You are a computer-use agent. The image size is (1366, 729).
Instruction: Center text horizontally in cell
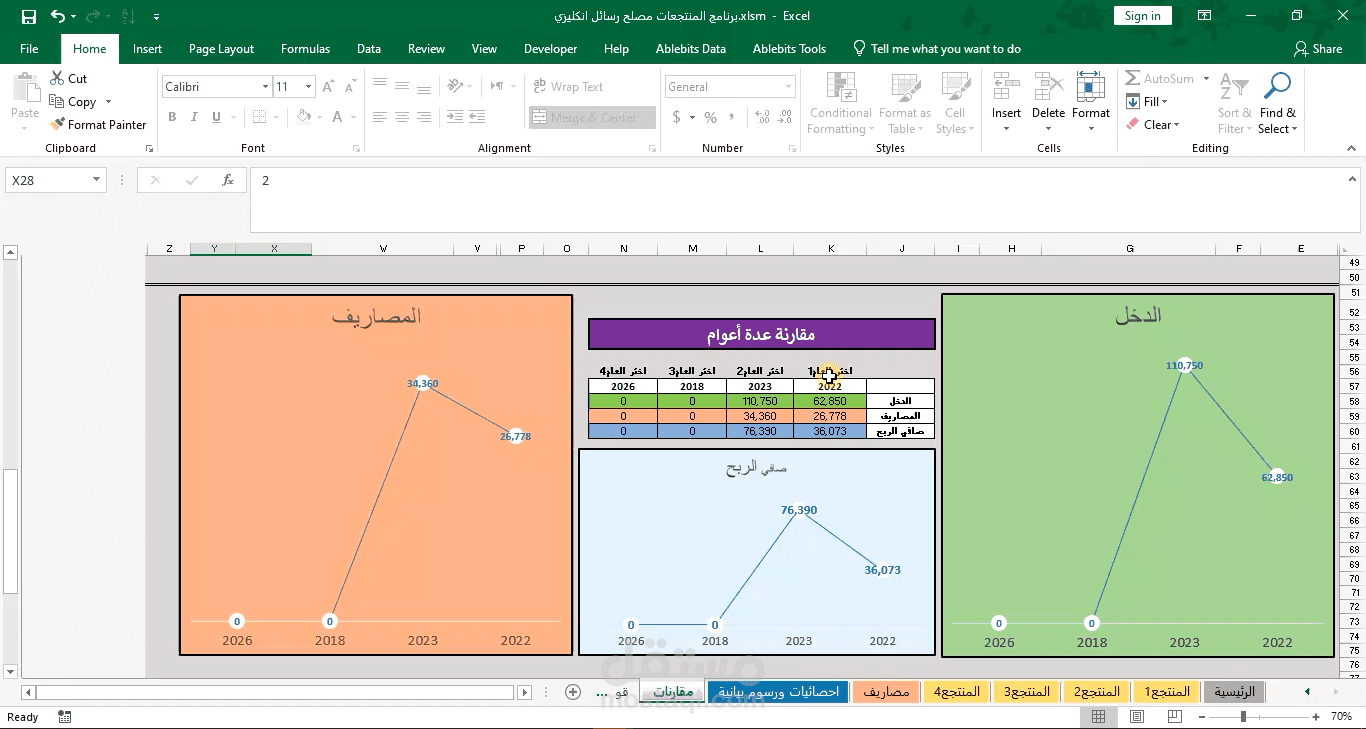pyautogui.click(x=402, y=117)
